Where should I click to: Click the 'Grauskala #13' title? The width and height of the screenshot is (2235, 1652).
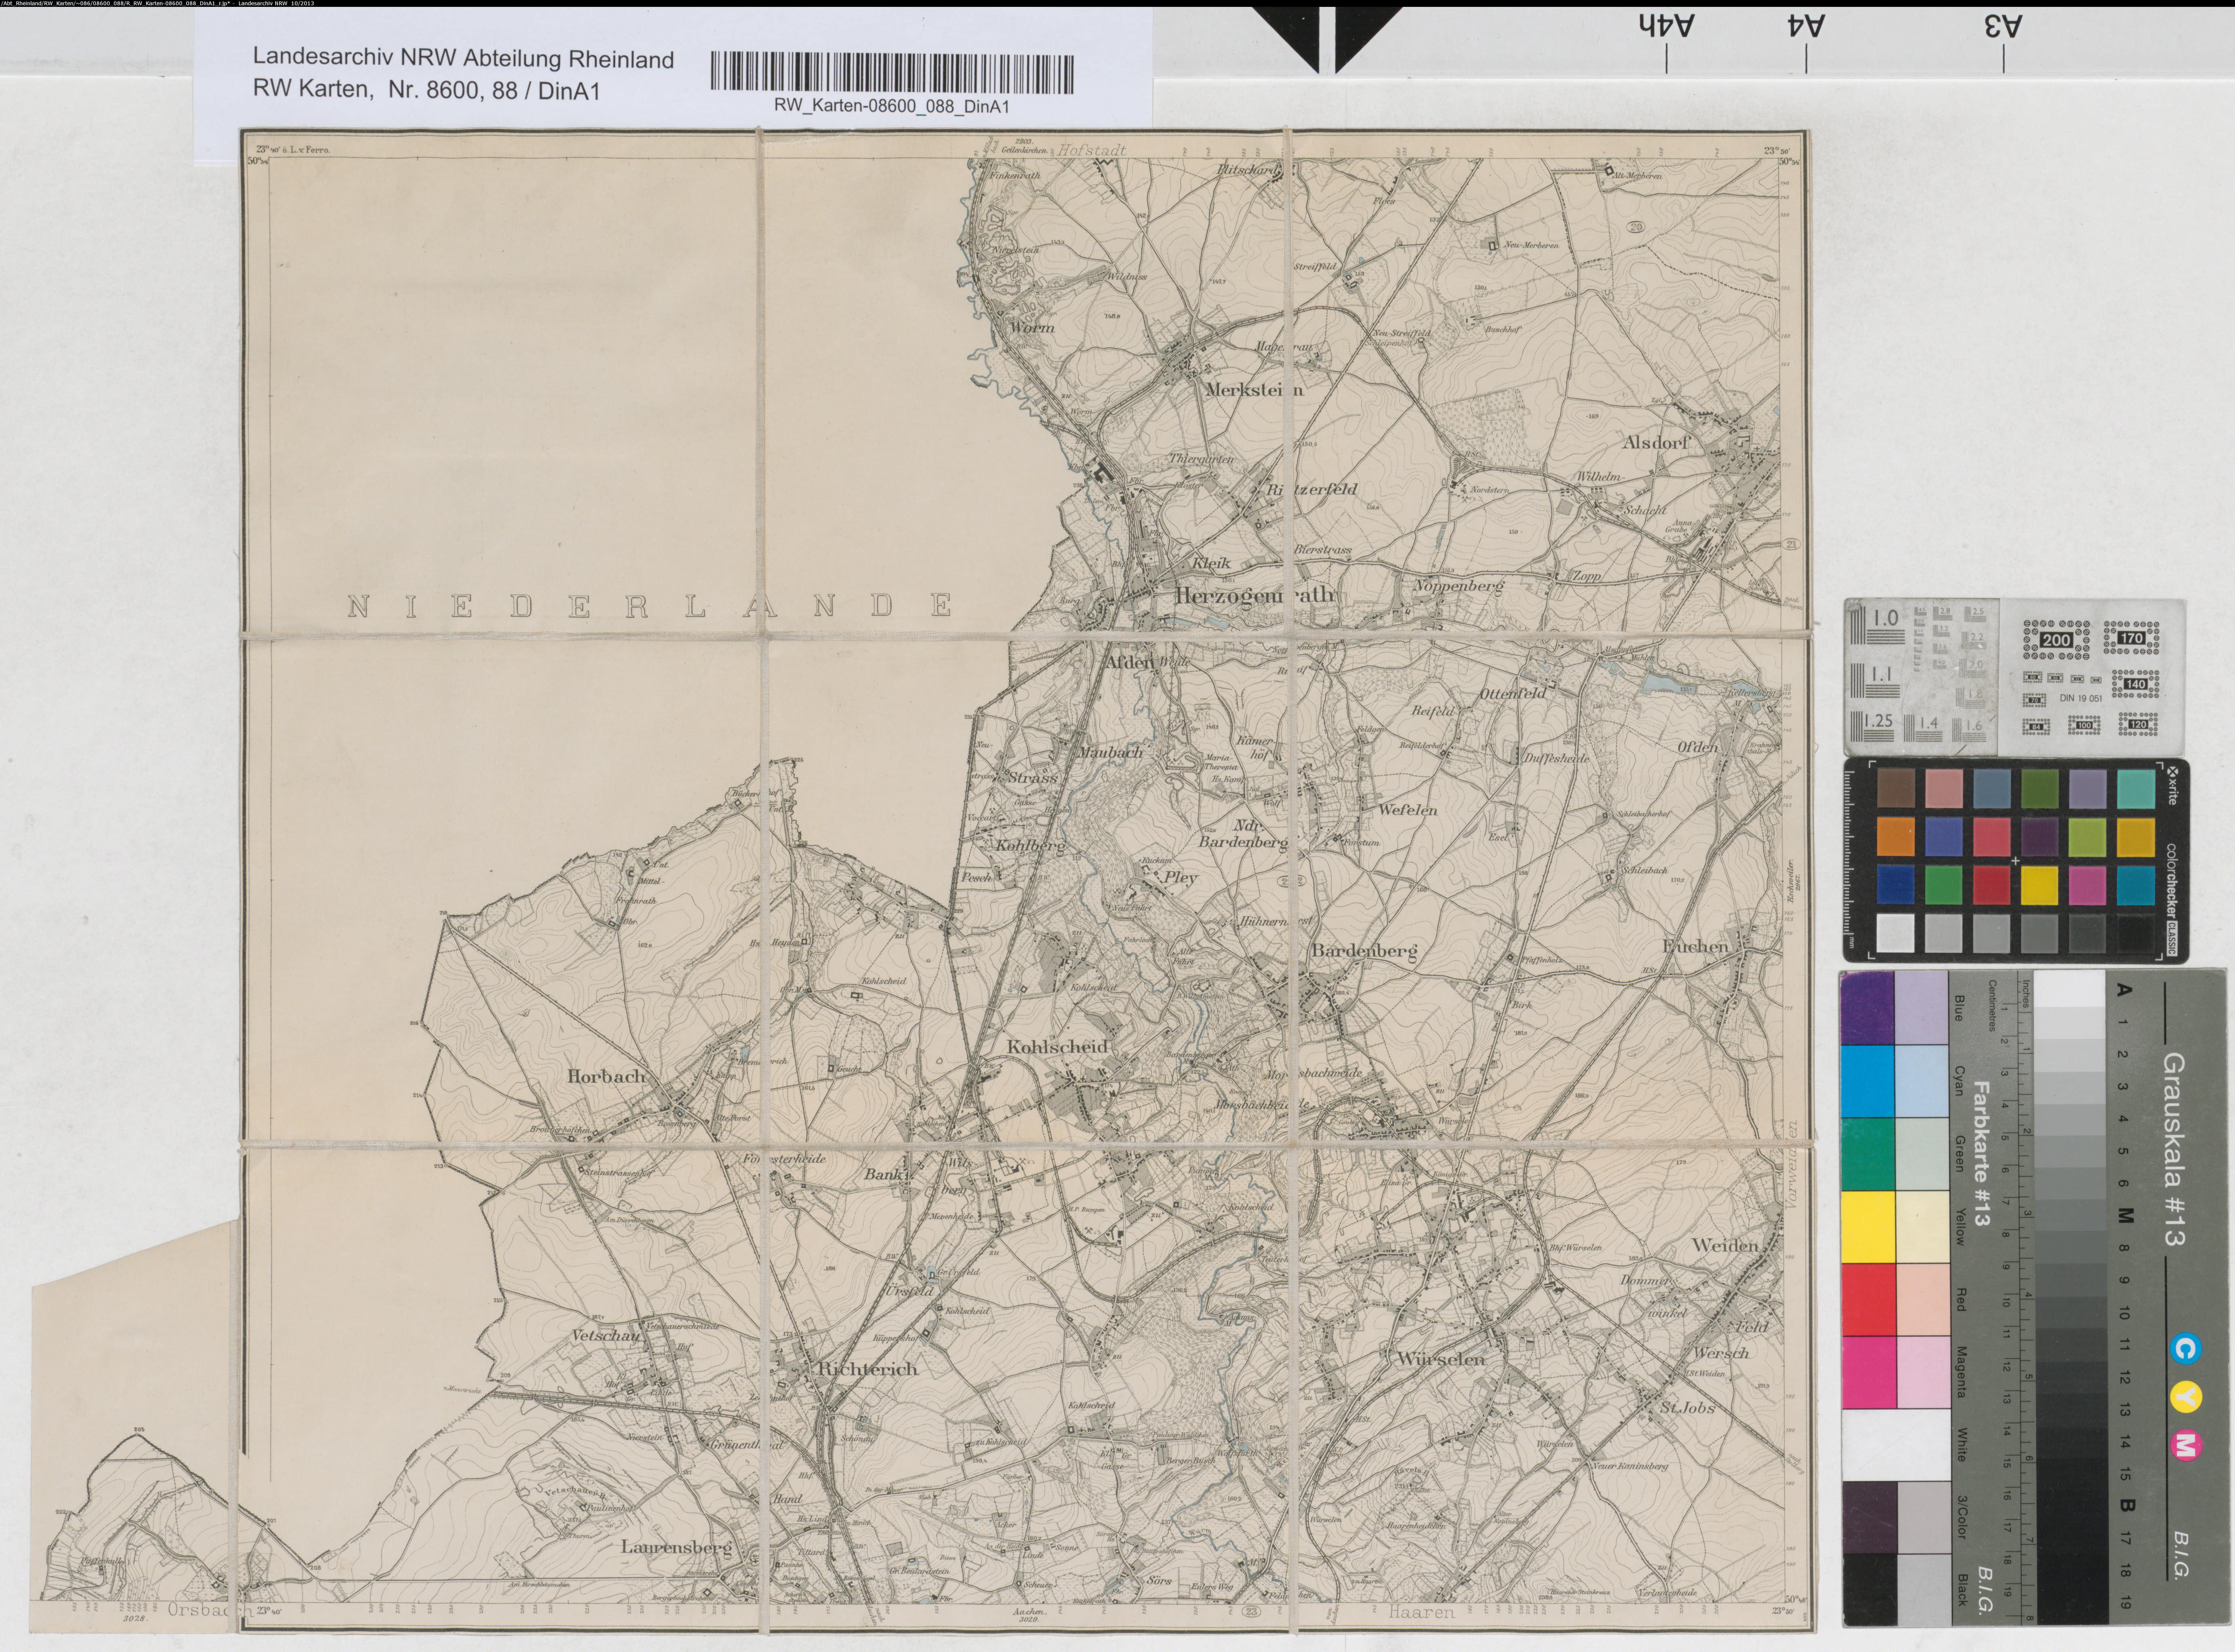[2174, 1149]
